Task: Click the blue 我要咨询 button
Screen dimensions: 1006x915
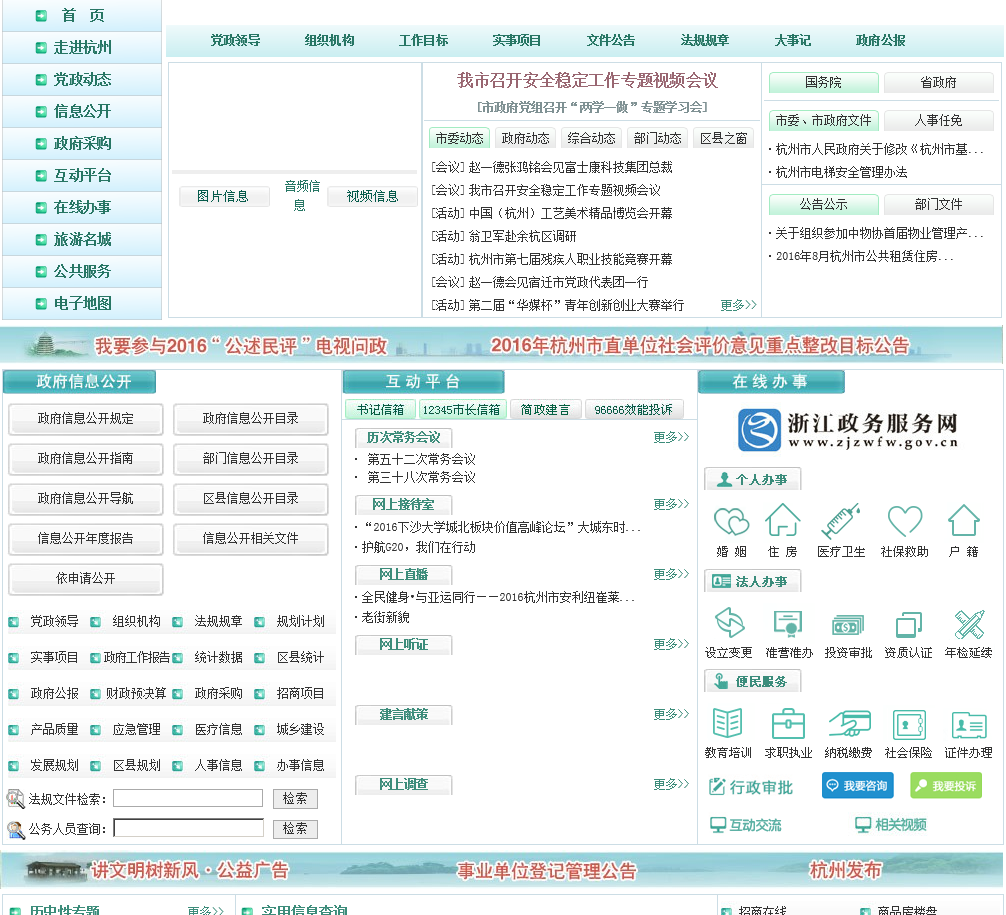Action: point(858,785)
